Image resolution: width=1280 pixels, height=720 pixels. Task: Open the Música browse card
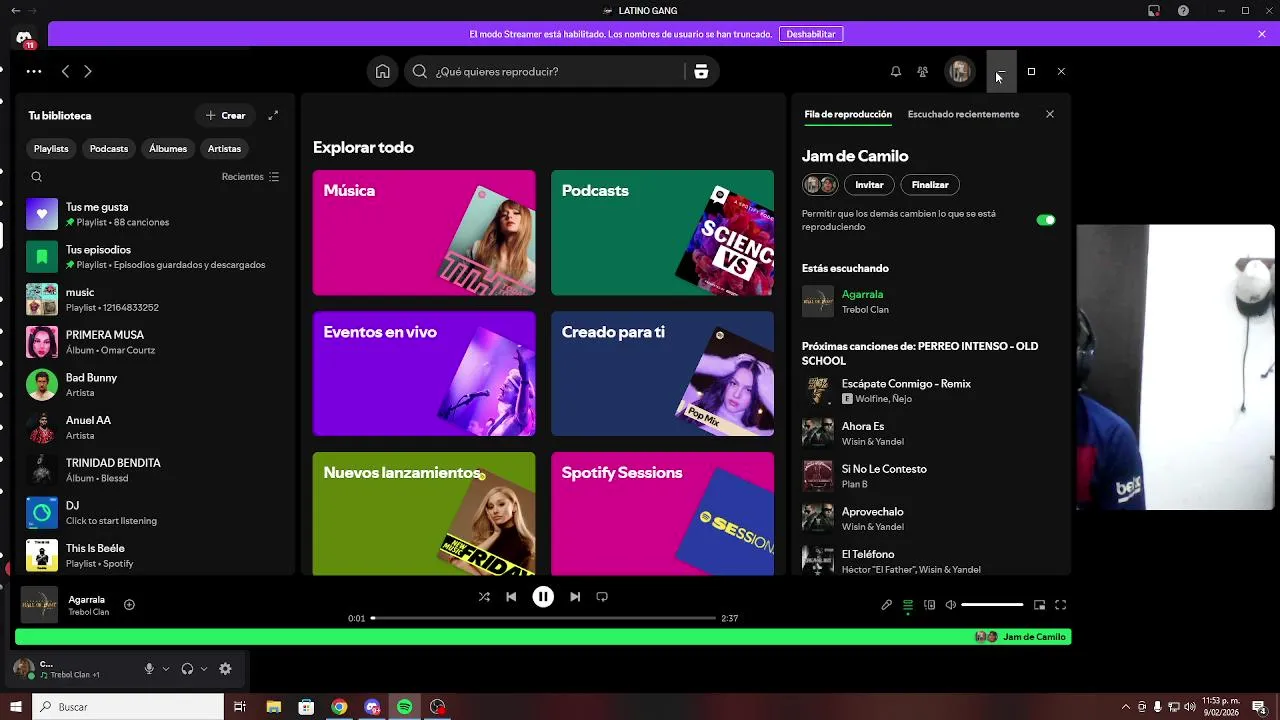click(x=424, y=233)
